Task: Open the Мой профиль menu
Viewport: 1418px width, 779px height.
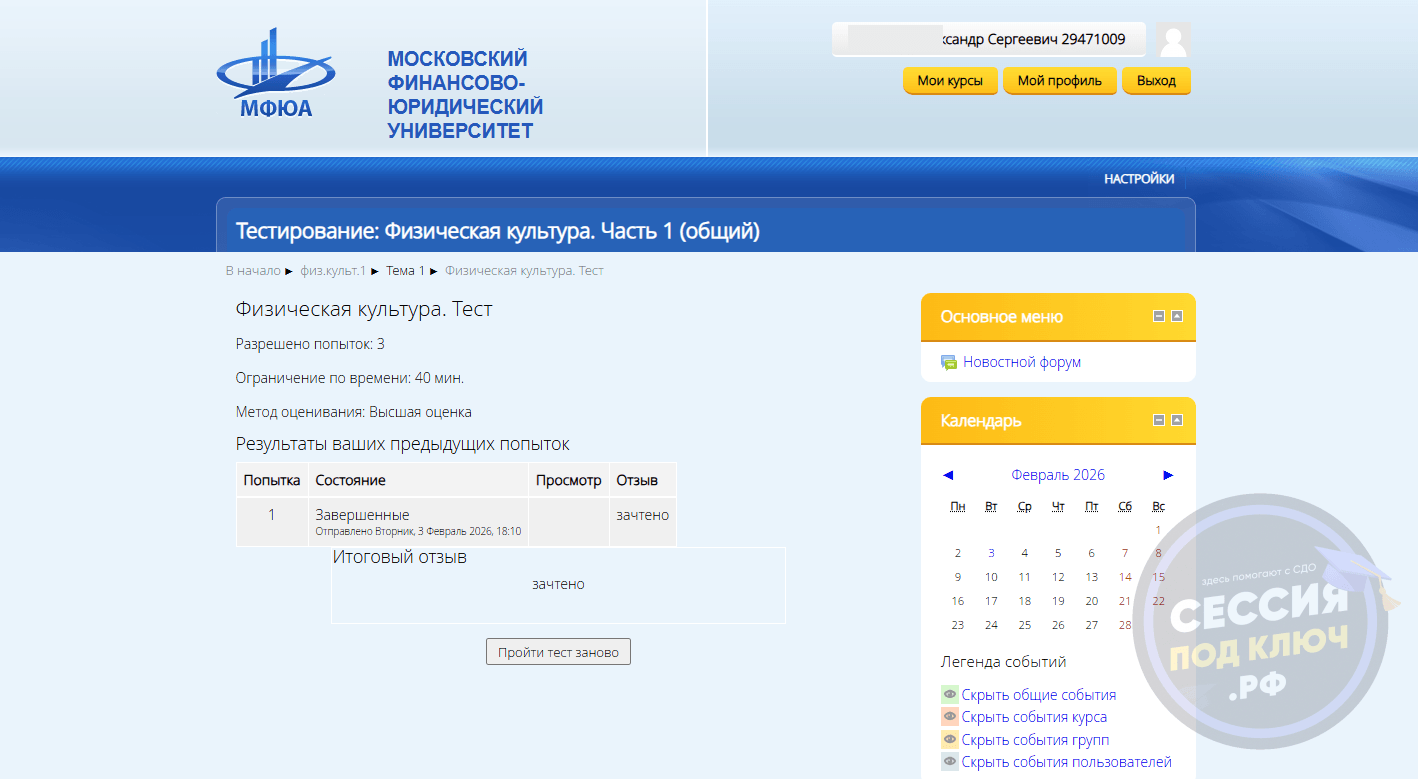Action: [1059, 81]
